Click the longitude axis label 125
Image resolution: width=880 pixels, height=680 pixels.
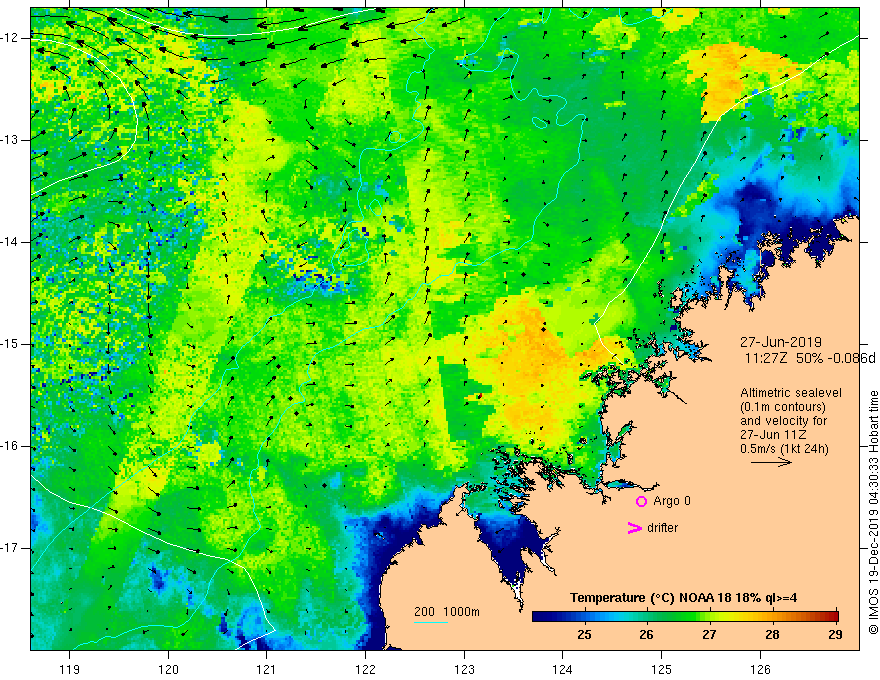point(662,669)
